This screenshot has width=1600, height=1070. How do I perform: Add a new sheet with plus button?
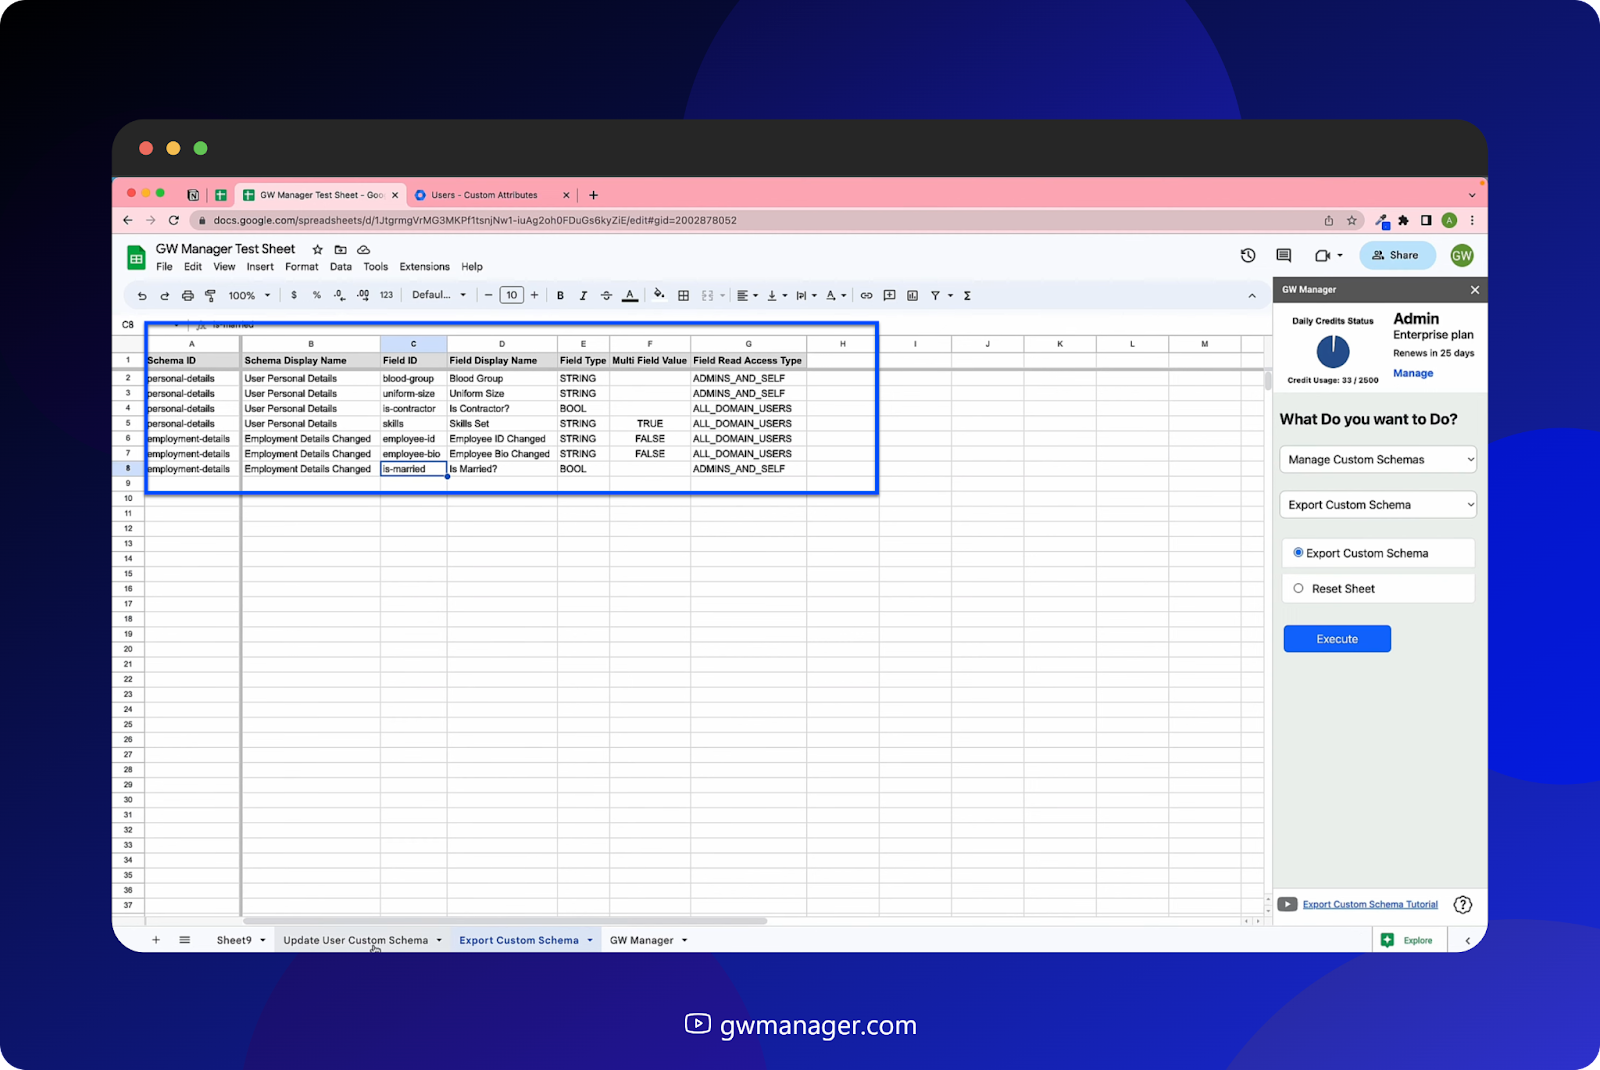[156, 941]
